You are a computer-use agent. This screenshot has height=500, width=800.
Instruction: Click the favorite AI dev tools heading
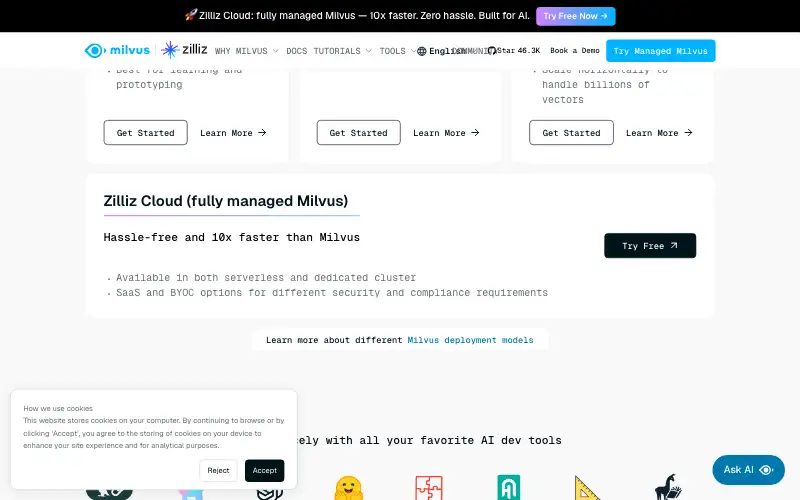(x=429, y=440)
